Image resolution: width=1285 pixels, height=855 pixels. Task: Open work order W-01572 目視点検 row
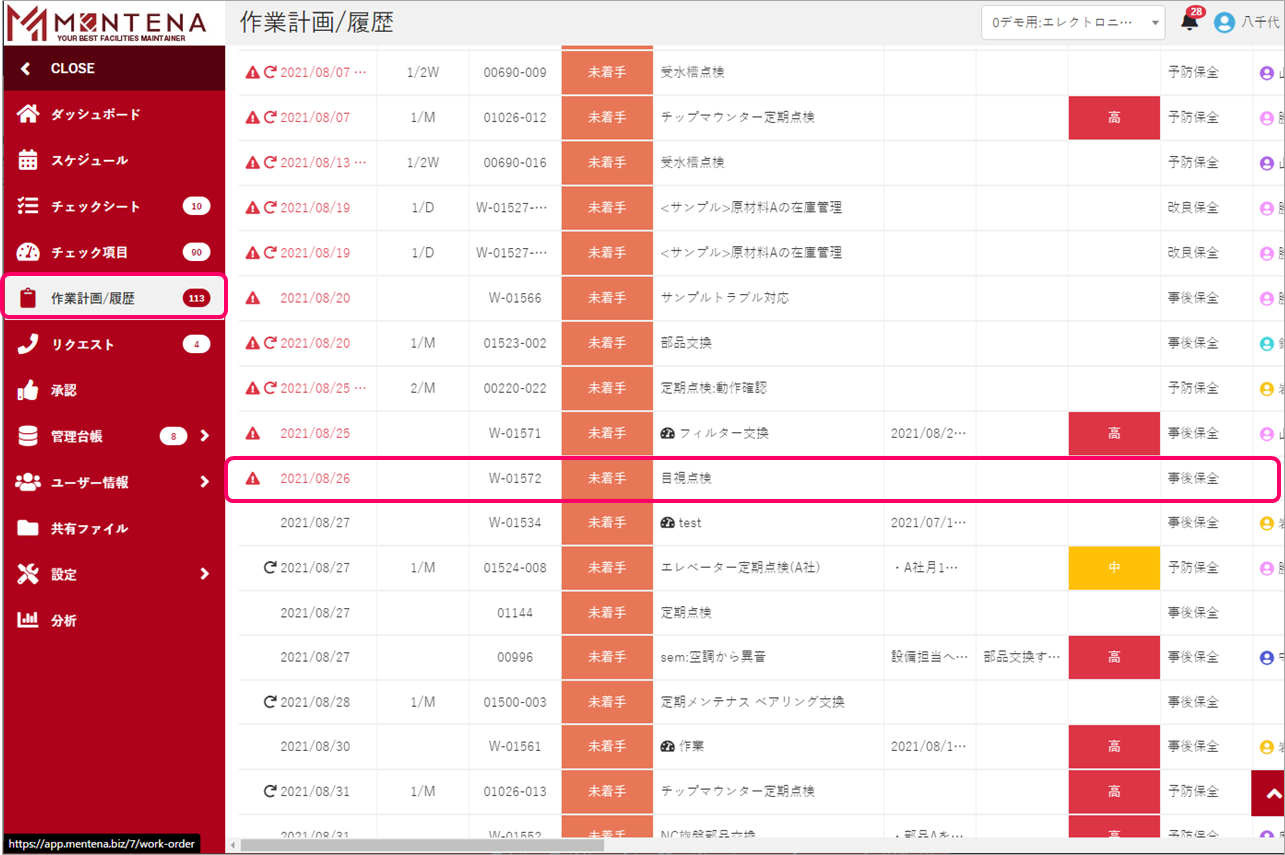click(x=686, y=478)
